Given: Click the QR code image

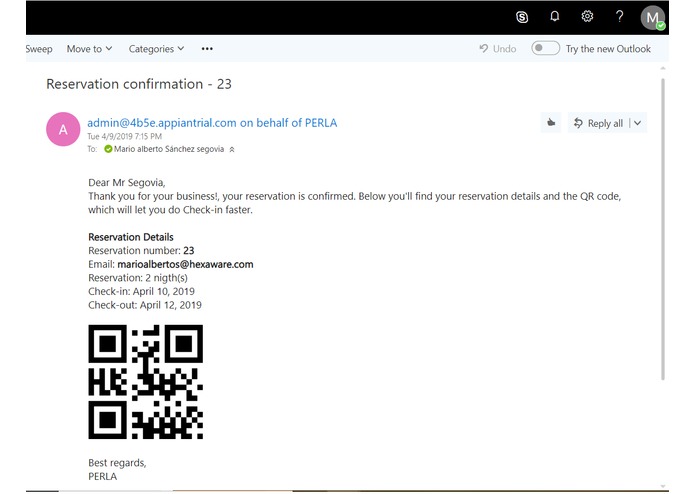Looking at the screenshot, I should (145, 381).
